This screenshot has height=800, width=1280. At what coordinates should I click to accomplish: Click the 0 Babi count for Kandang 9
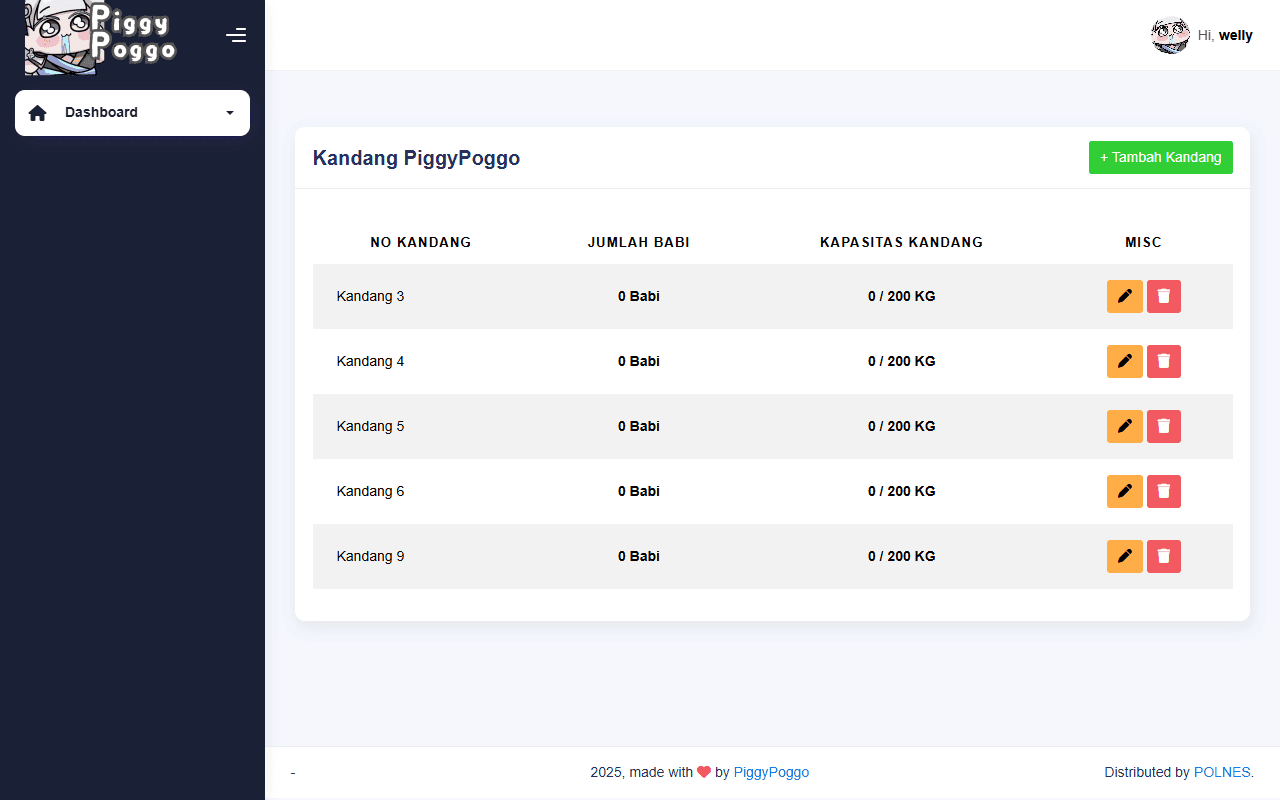(x=639, y=556)
